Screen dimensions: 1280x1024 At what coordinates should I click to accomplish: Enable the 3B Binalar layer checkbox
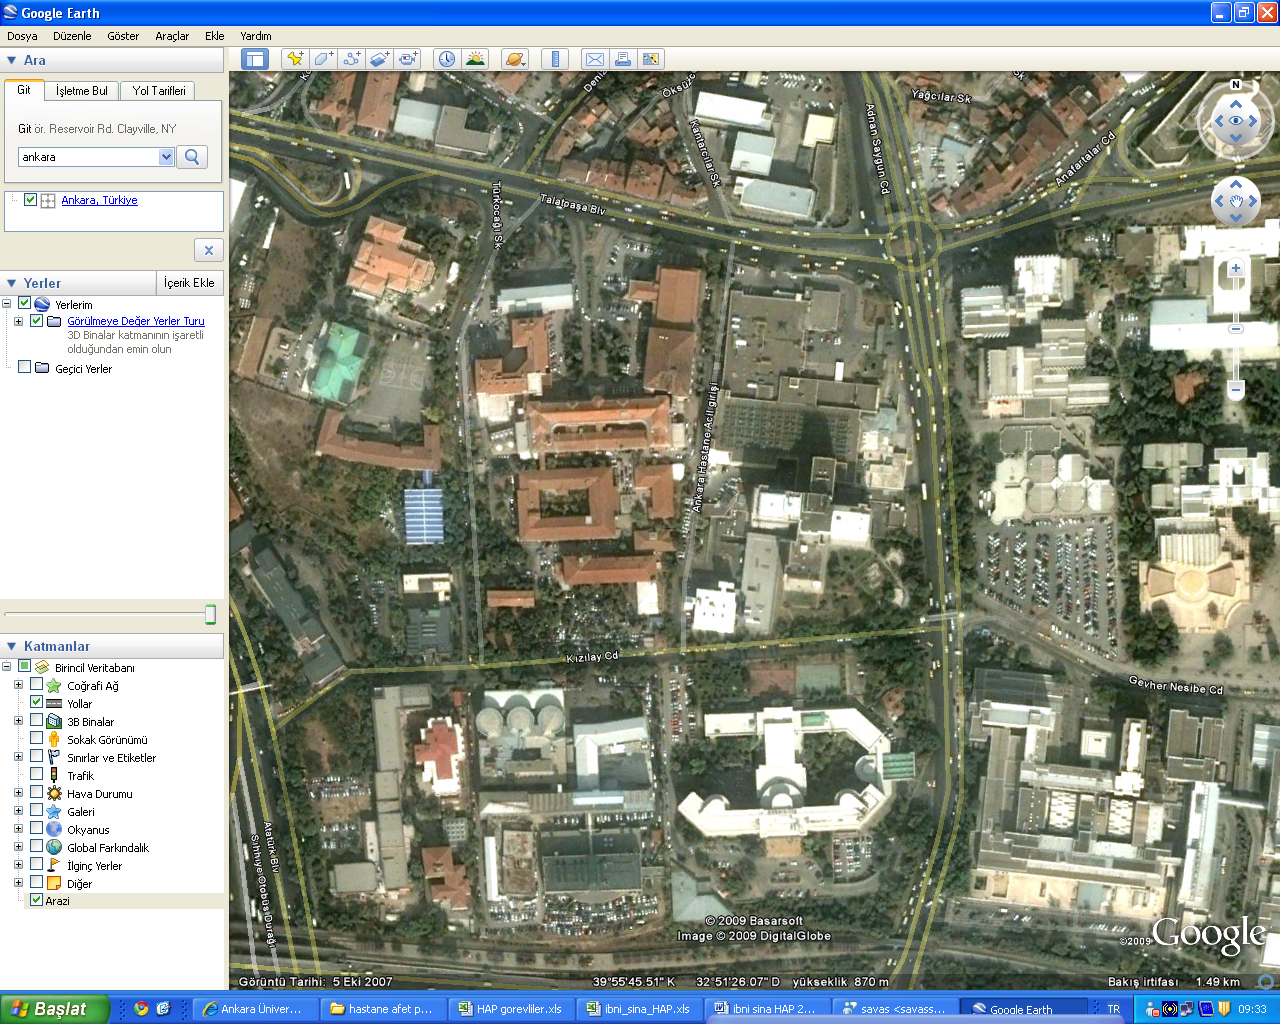point(36,721)
